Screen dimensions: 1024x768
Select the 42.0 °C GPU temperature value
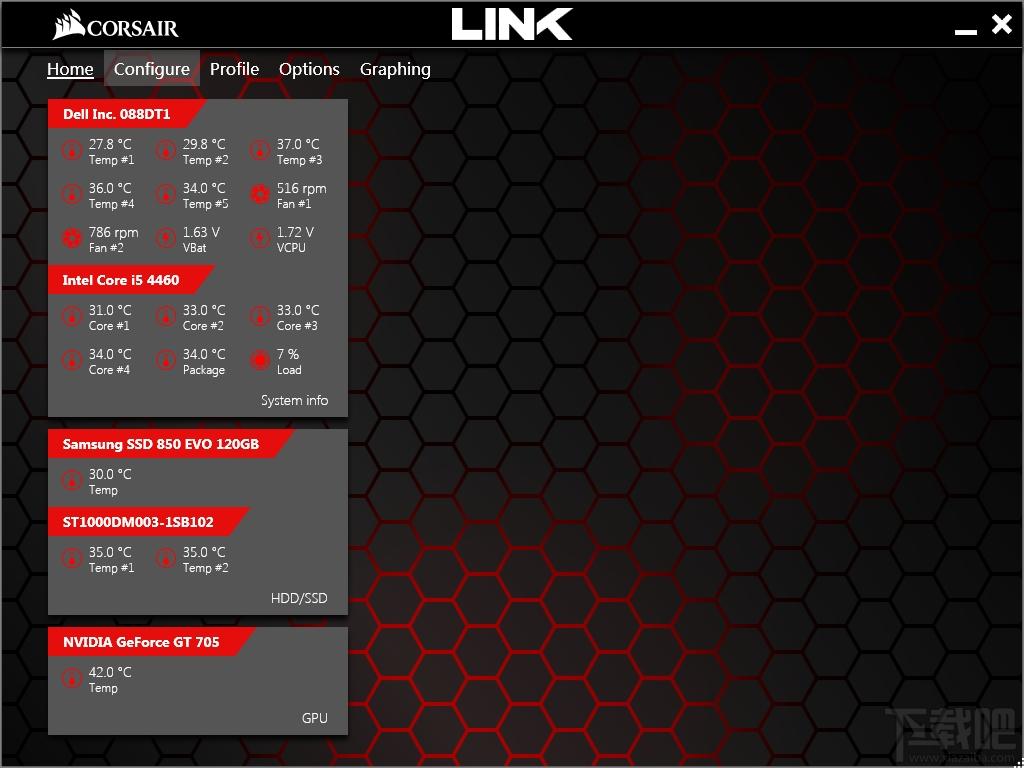pos(110,672)
